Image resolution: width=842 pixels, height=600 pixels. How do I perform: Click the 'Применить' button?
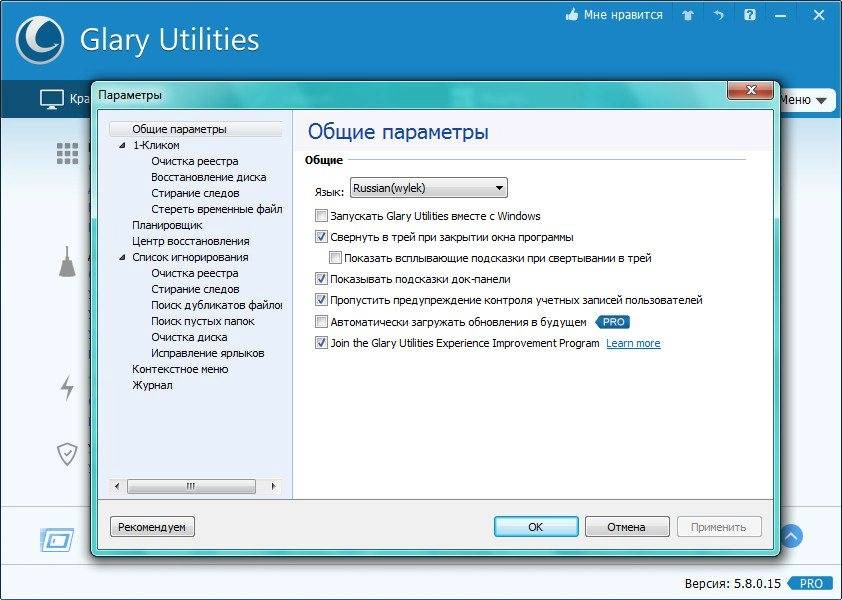tap(718, 527)
